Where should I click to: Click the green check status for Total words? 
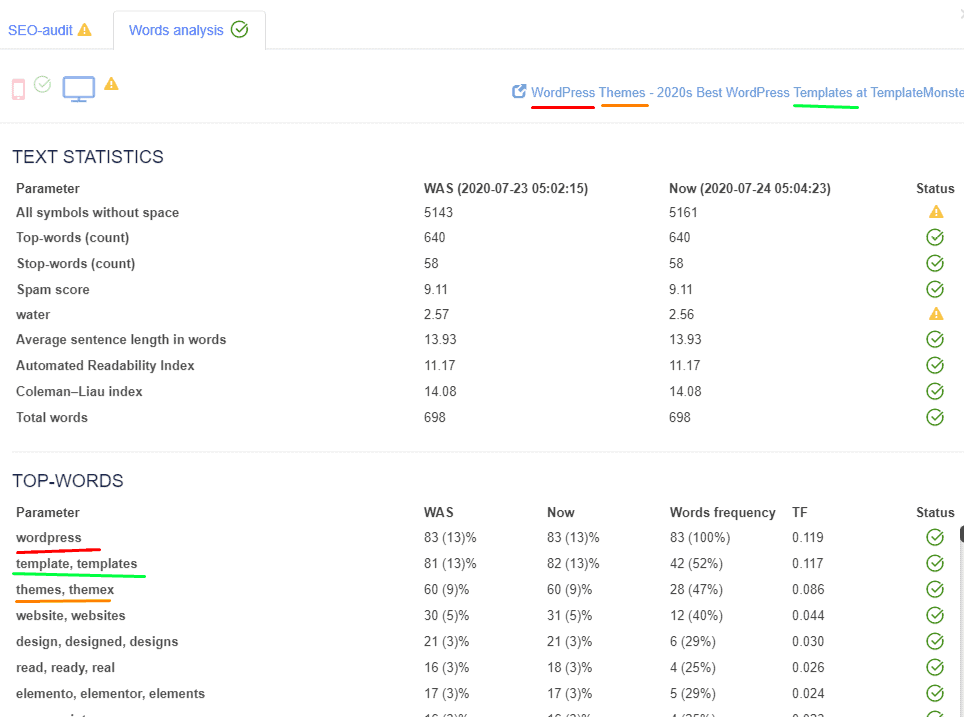tap(935, 417)
